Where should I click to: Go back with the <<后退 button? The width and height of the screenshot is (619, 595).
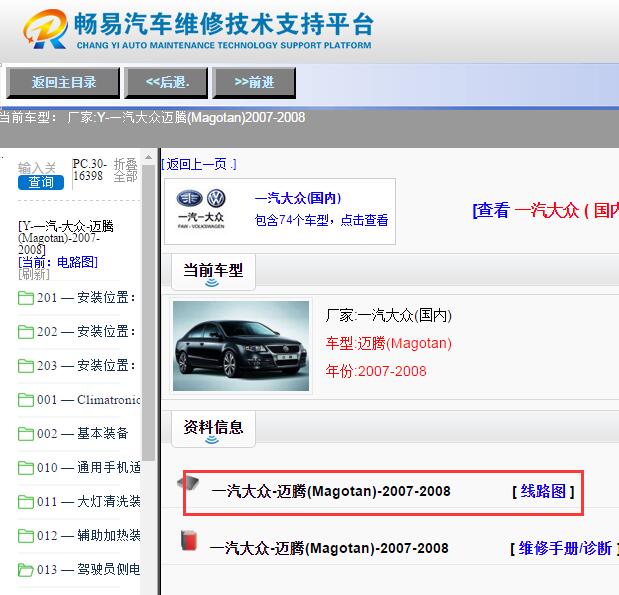click(166, 83)
